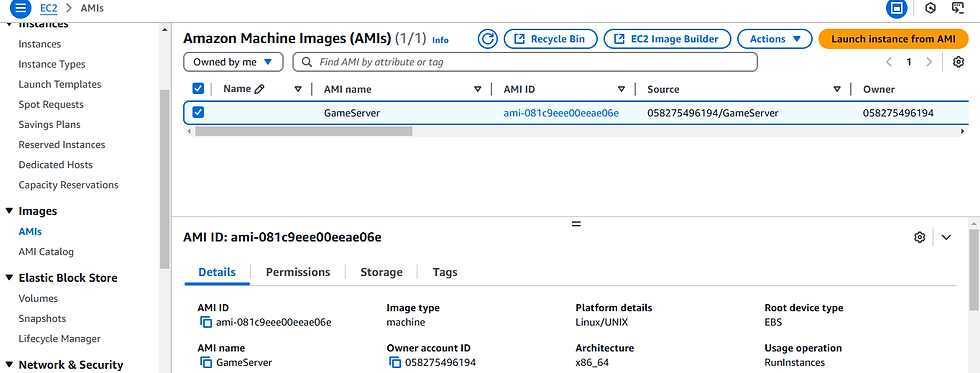
Task: Sort by Name column arrow
Action: click(x=298, y=89)
